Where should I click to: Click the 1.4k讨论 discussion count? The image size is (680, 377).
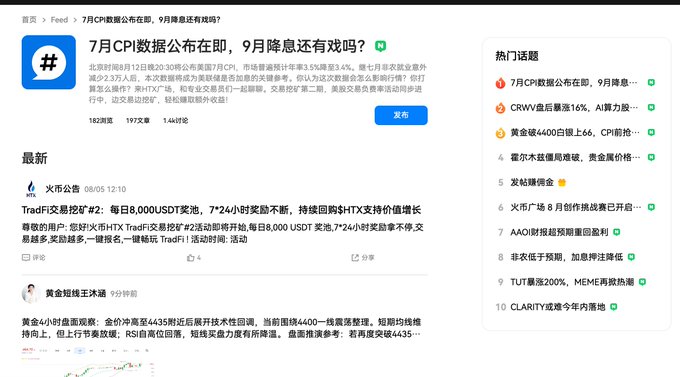tap(176, 121)
